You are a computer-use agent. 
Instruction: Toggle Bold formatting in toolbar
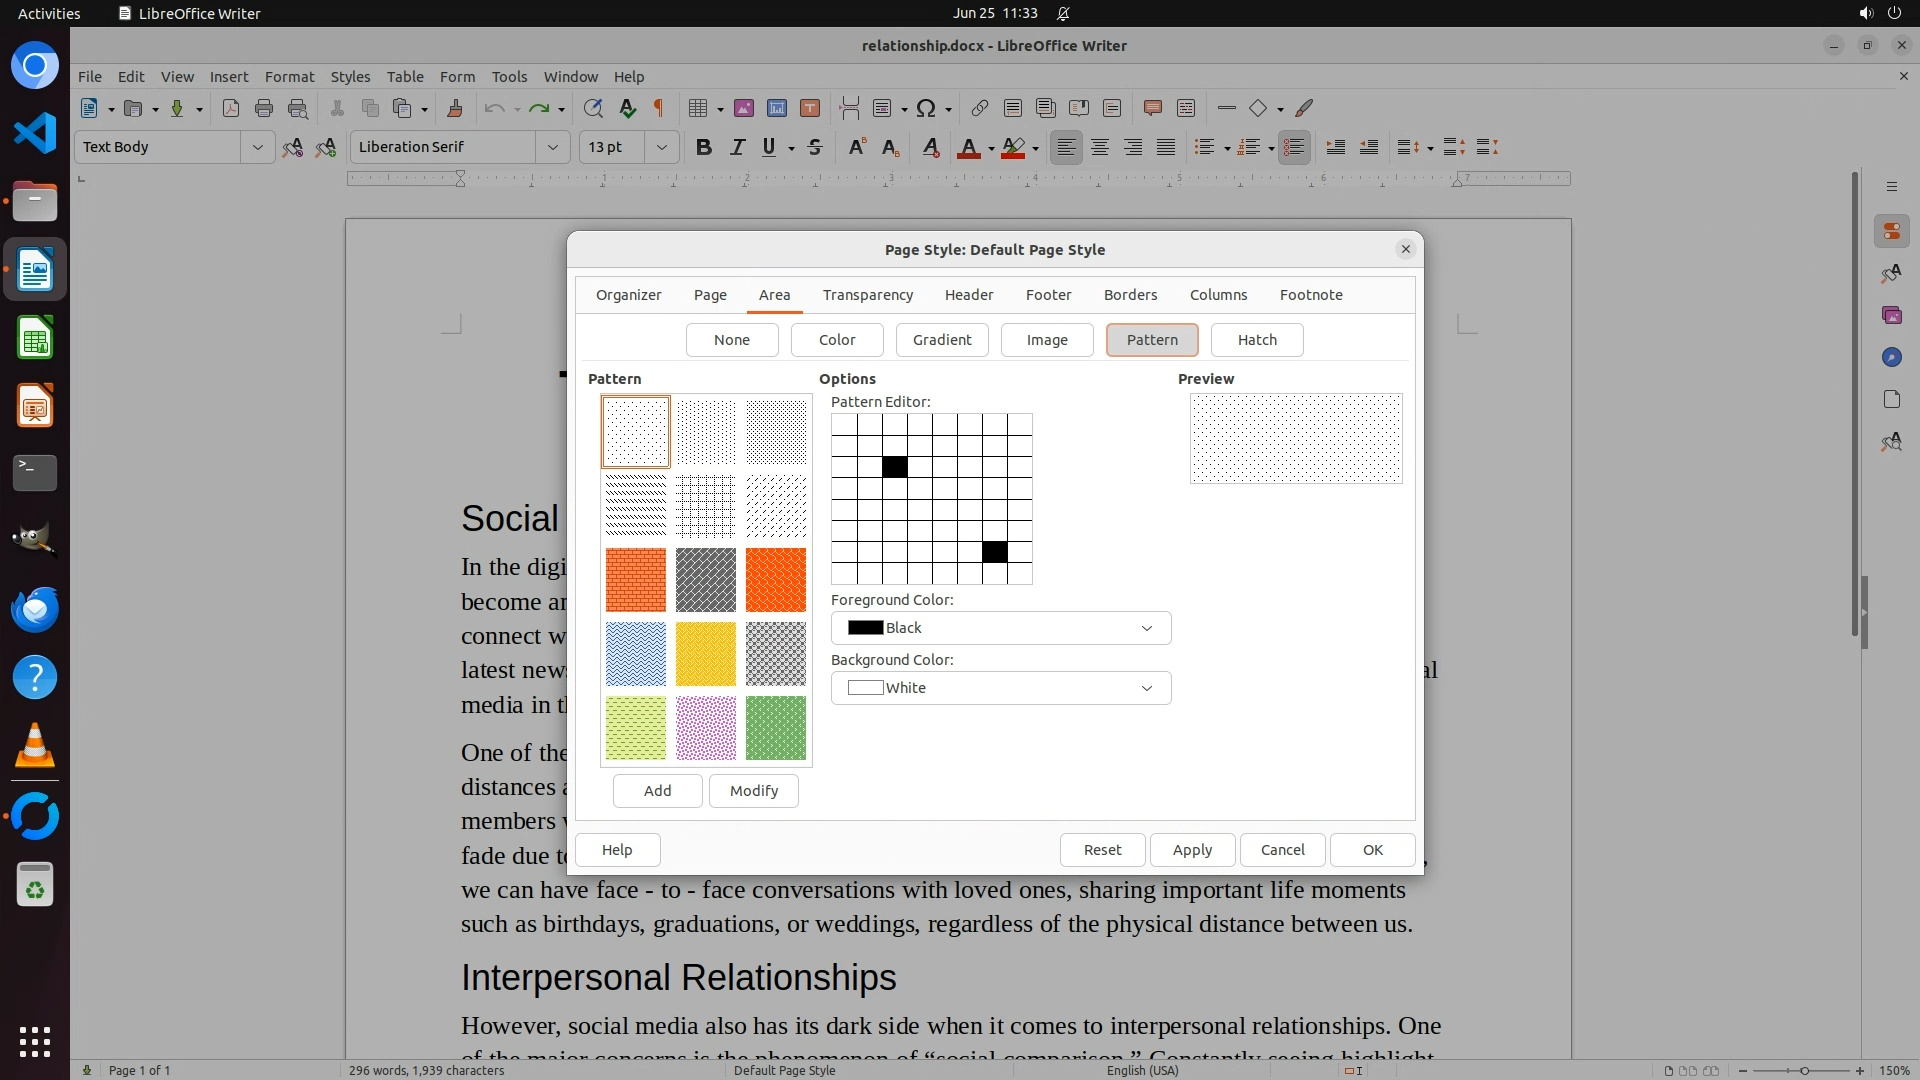703,147
